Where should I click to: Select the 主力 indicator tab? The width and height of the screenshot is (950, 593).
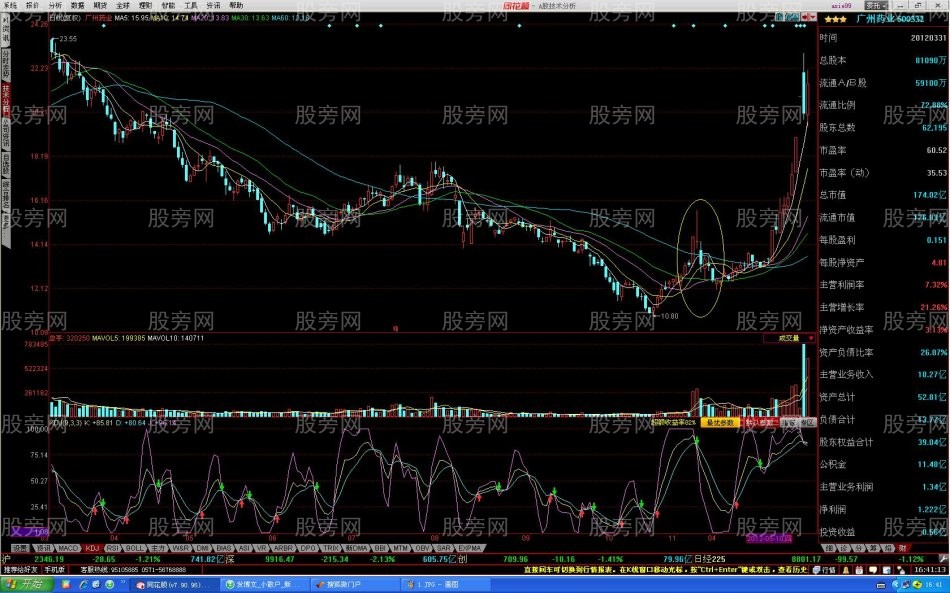[x=157, y=548]
